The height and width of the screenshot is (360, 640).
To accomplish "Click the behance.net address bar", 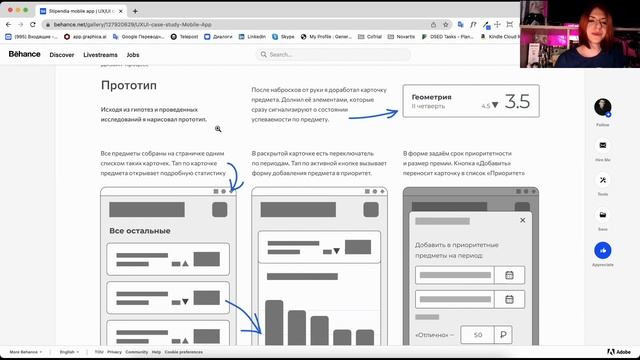I will point(237,24).
